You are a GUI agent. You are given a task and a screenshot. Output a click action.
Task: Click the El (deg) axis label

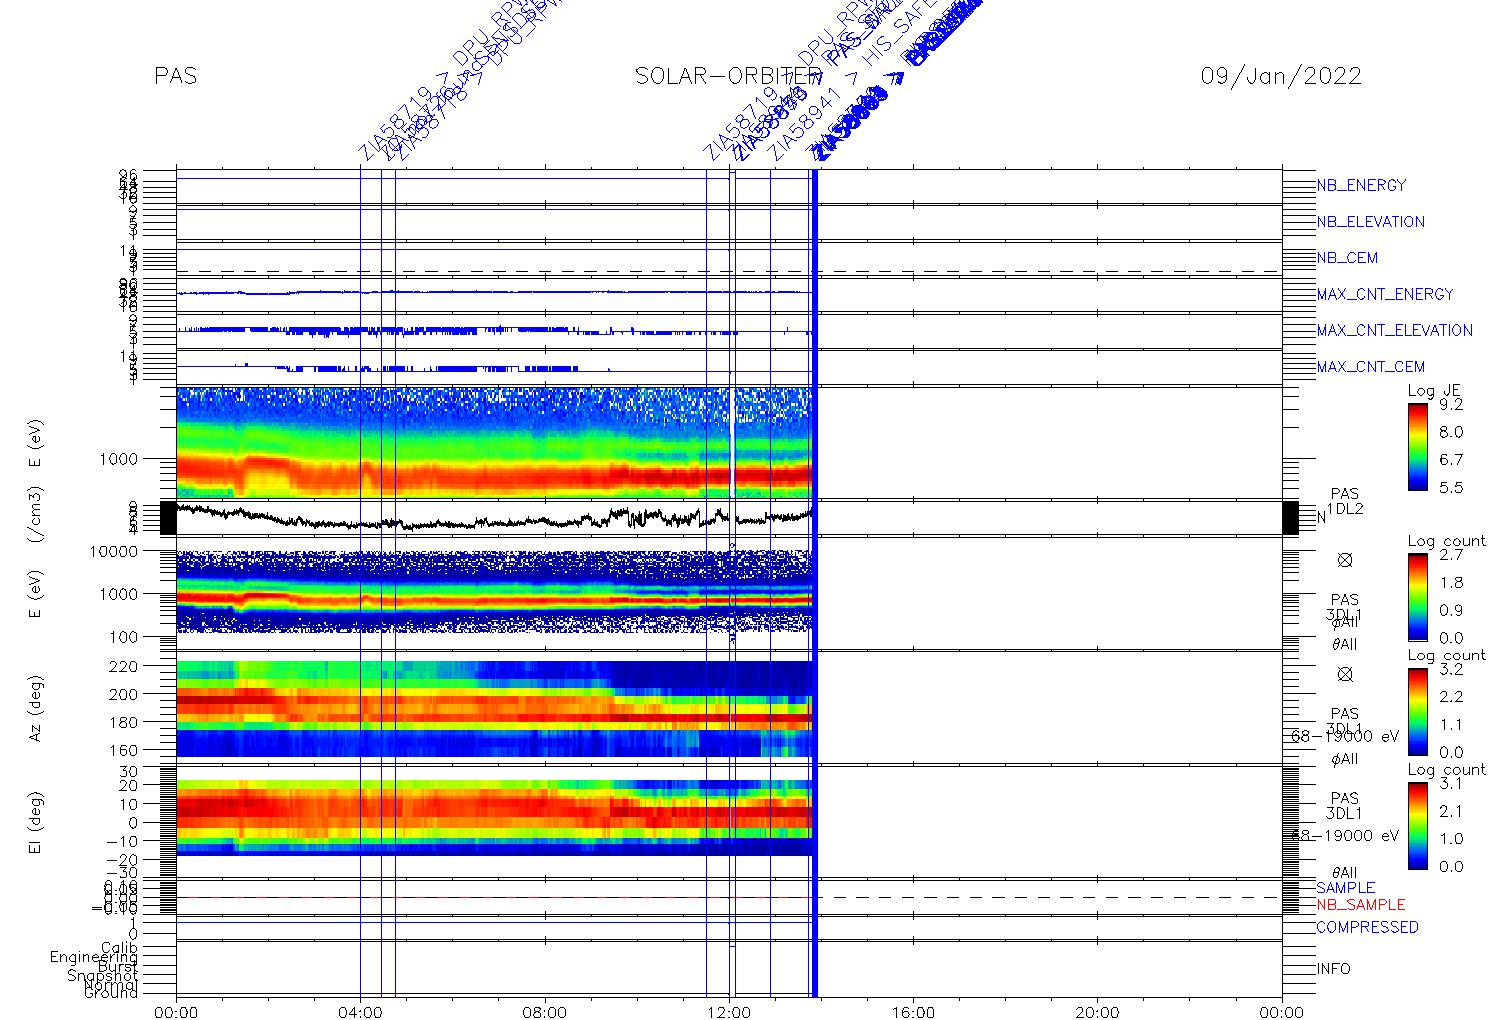(35, 823)
